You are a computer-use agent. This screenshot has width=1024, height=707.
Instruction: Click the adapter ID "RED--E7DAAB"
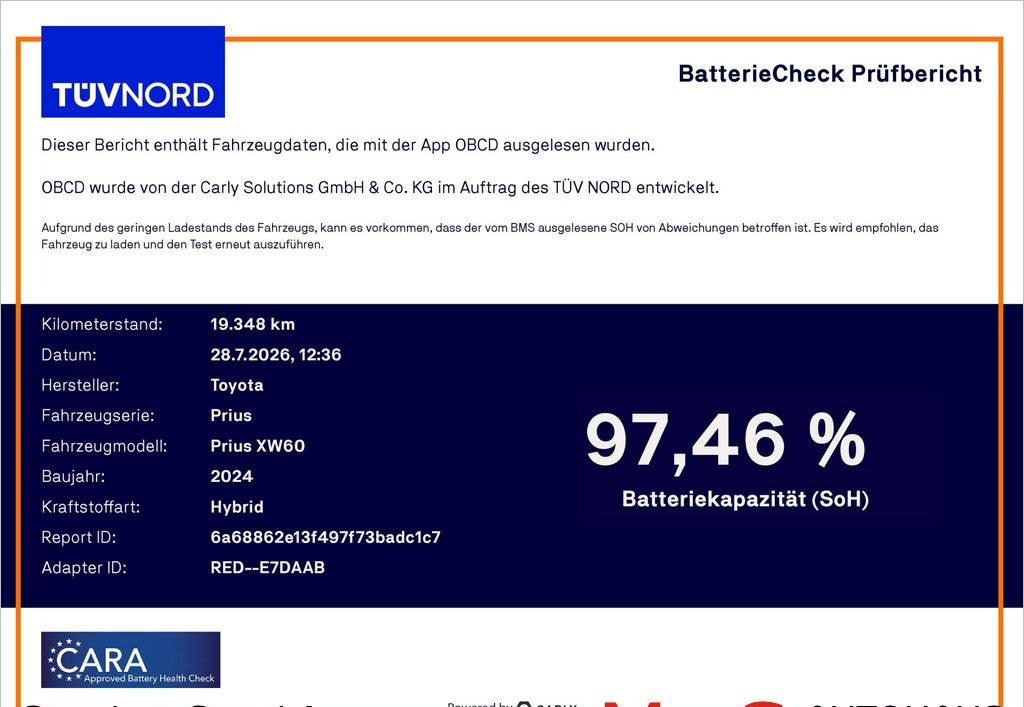(268, 568)
